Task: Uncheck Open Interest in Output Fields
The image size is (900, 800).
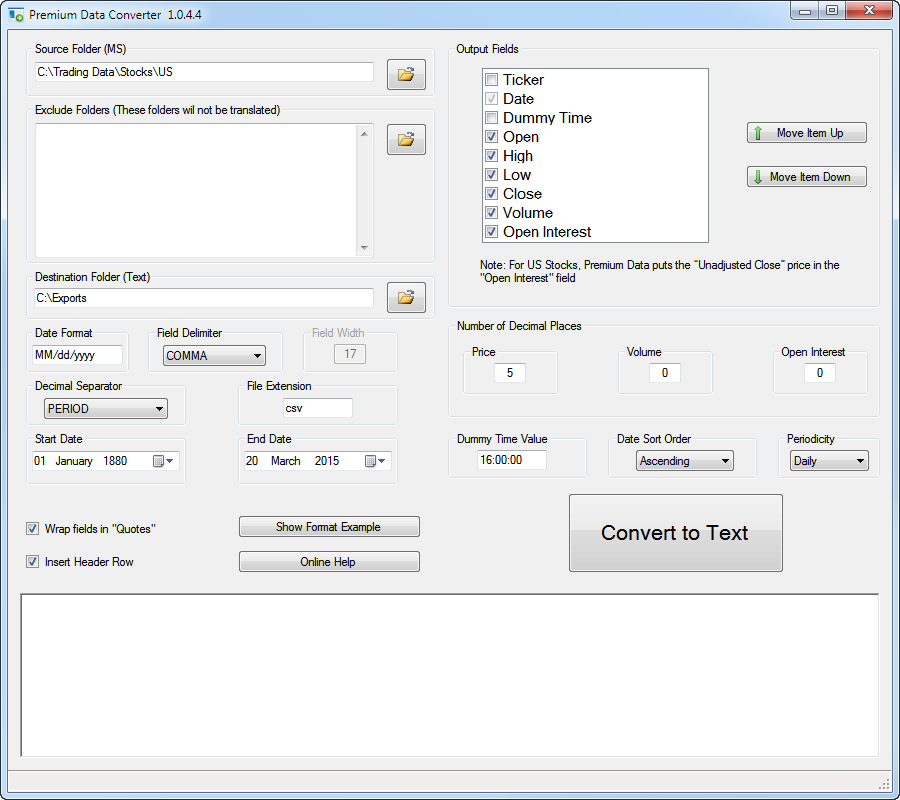Action: (x=491, y=231)
